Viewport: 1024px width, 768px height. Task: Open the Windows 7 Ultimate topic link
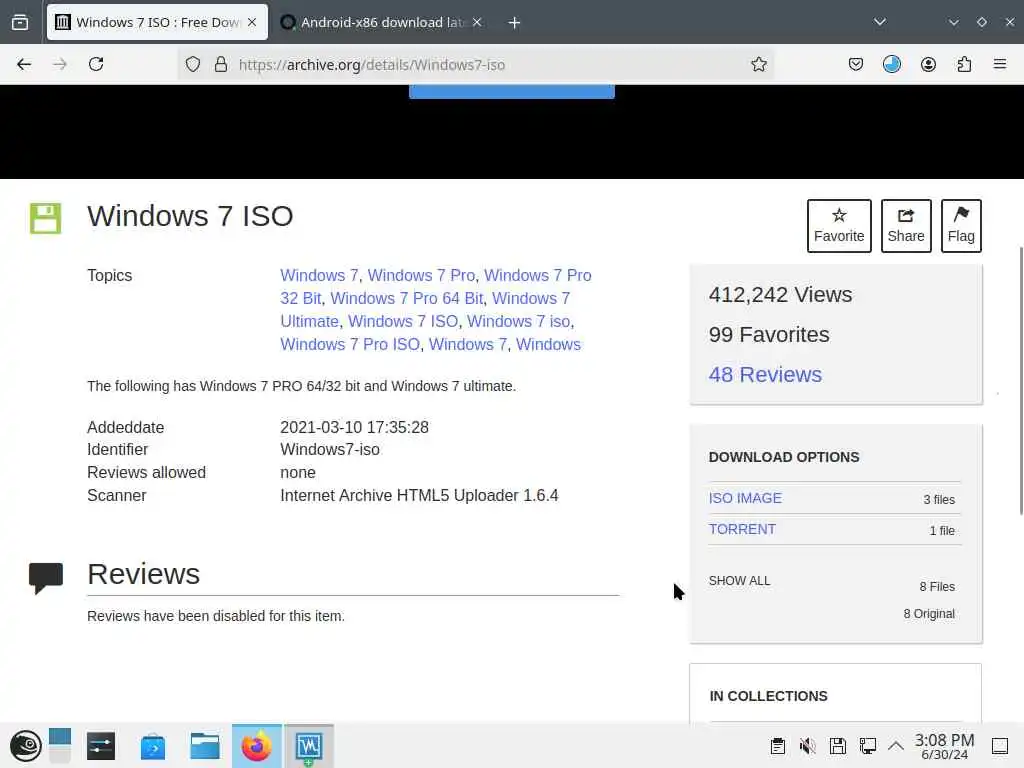coord(425,310)
